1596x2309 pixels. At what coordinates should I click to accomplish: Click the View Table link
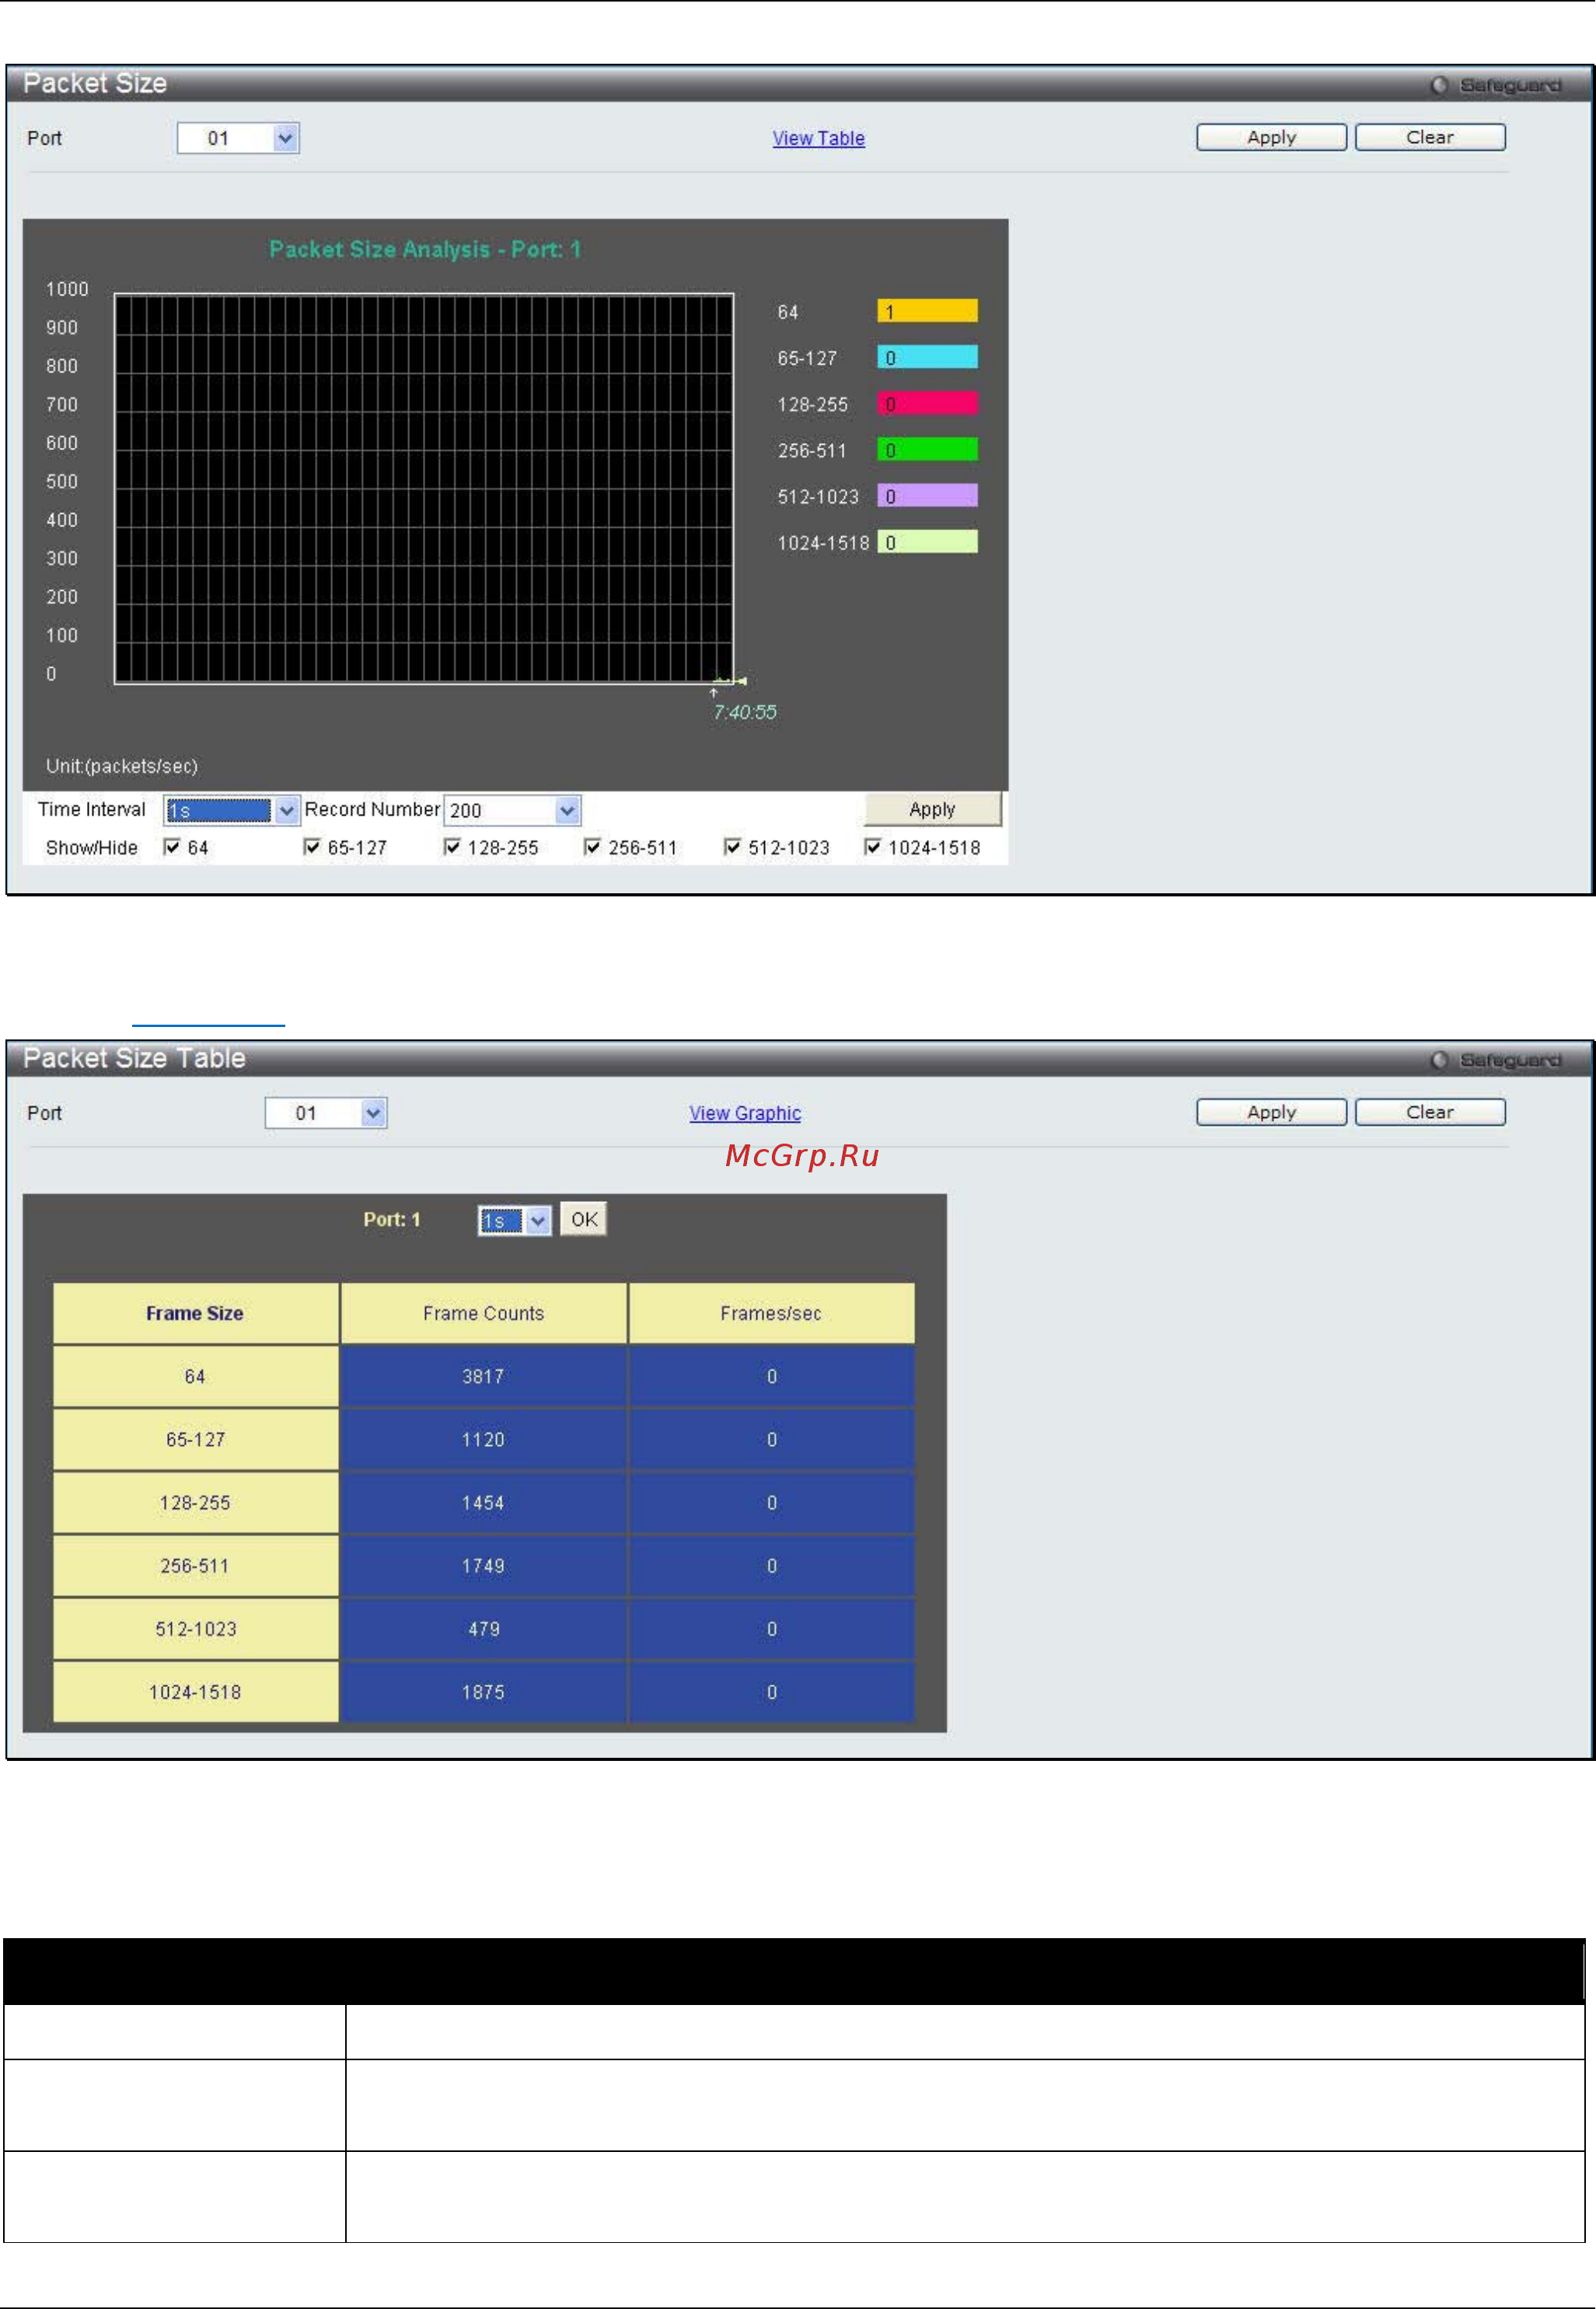[x=818, y=139]
